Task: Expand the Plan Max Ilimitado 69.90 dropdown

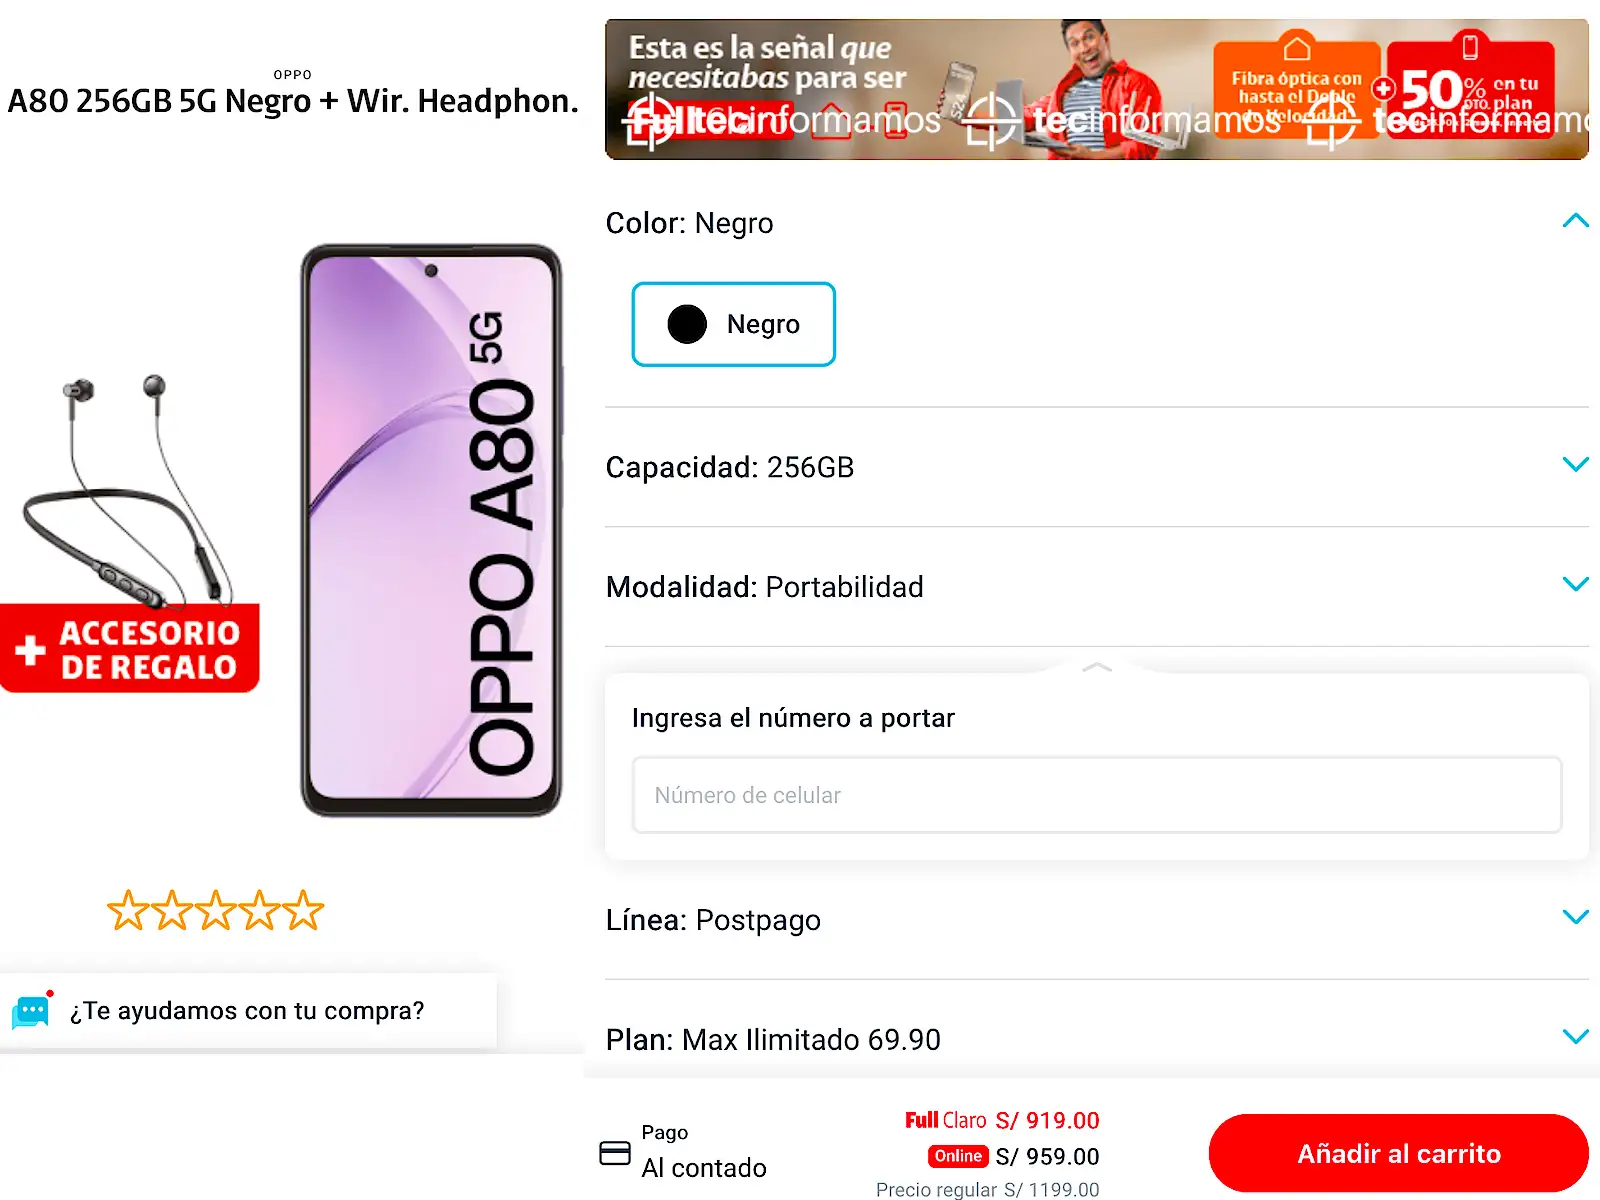Action: 1097,1039
